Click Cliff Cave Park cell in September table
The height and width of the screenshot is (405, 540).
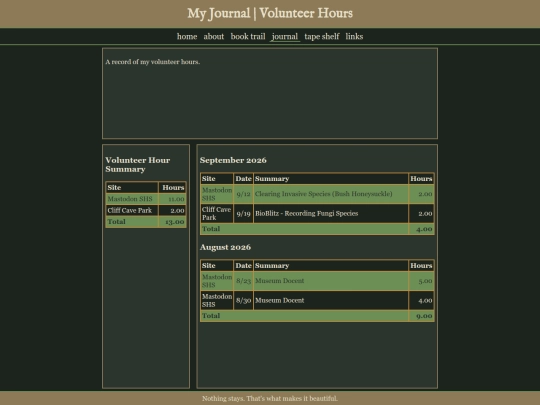click(x=217, y=214)
